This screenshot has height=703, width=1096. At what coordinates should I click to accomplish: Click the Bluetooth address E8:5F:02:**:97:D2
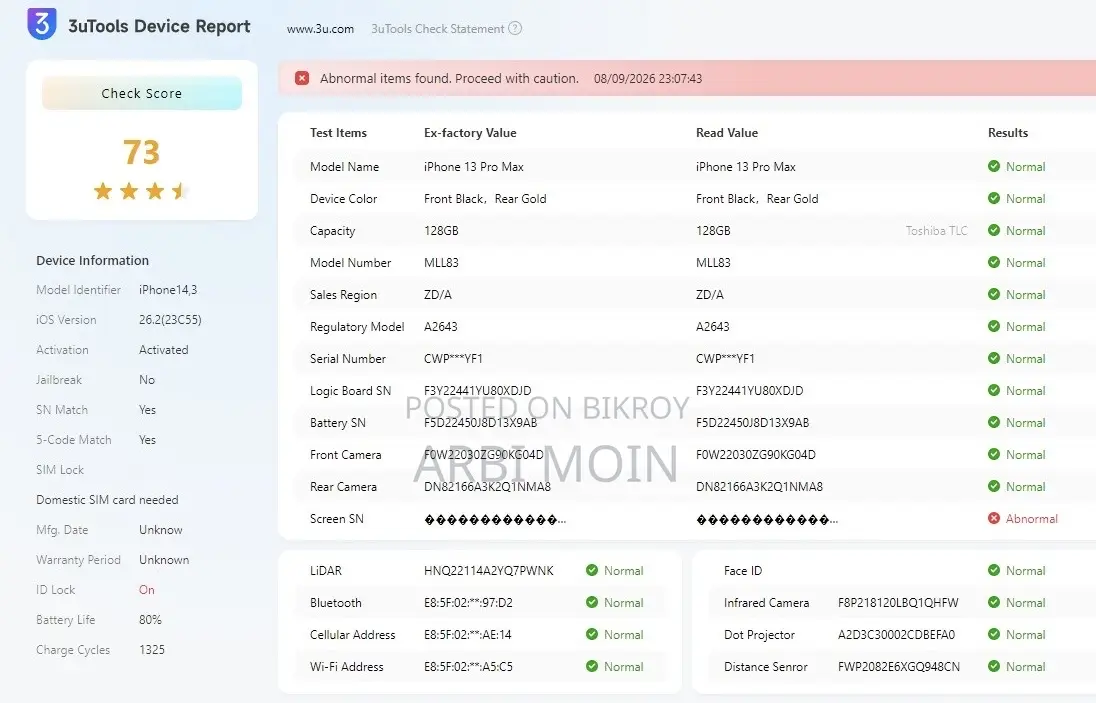click(468, 603)
